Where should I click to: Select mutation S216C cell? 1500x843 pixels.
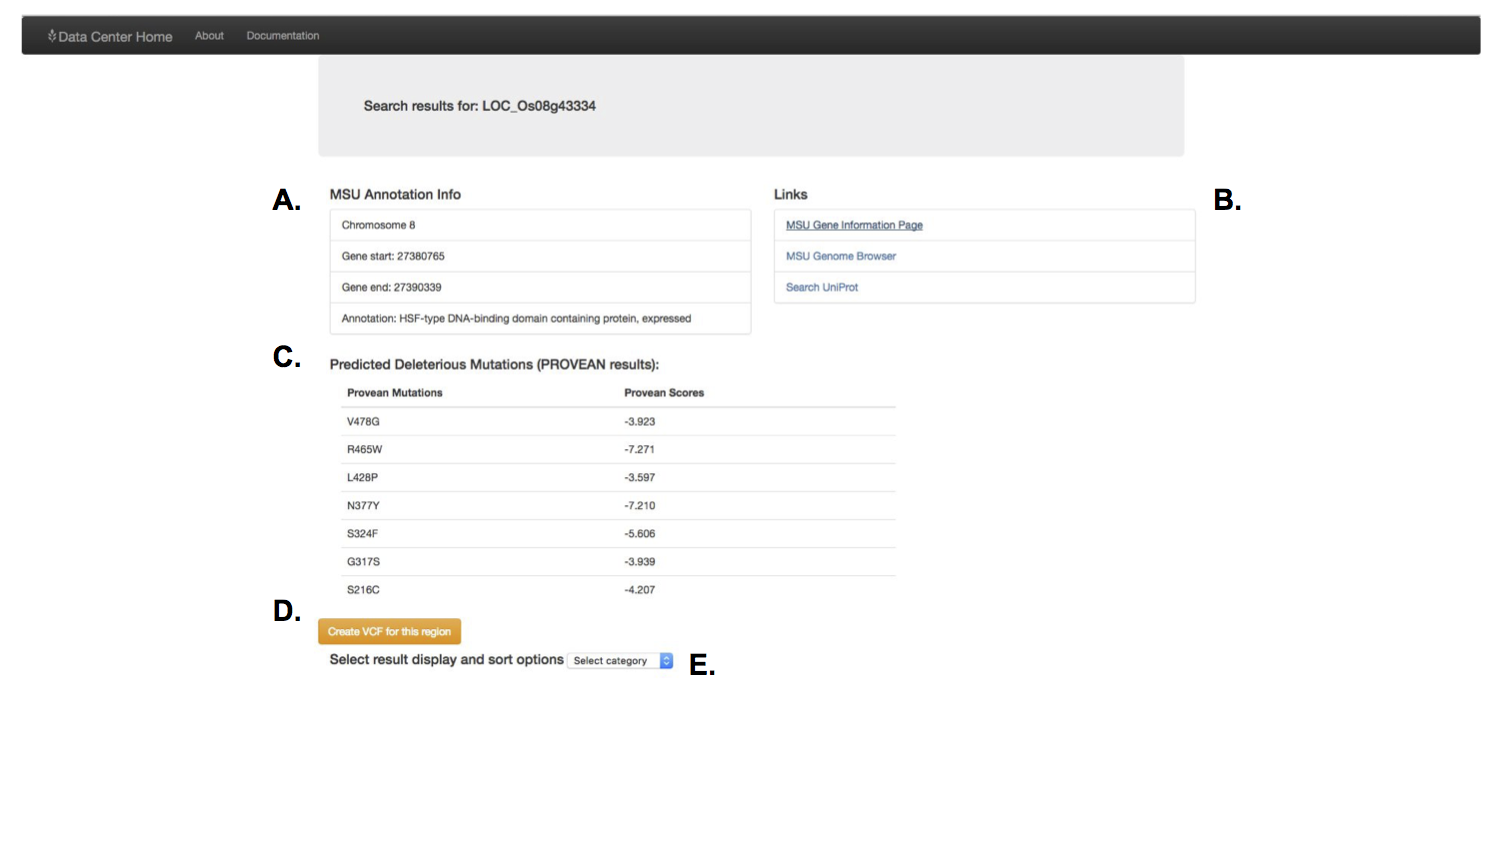click(364, 589)
